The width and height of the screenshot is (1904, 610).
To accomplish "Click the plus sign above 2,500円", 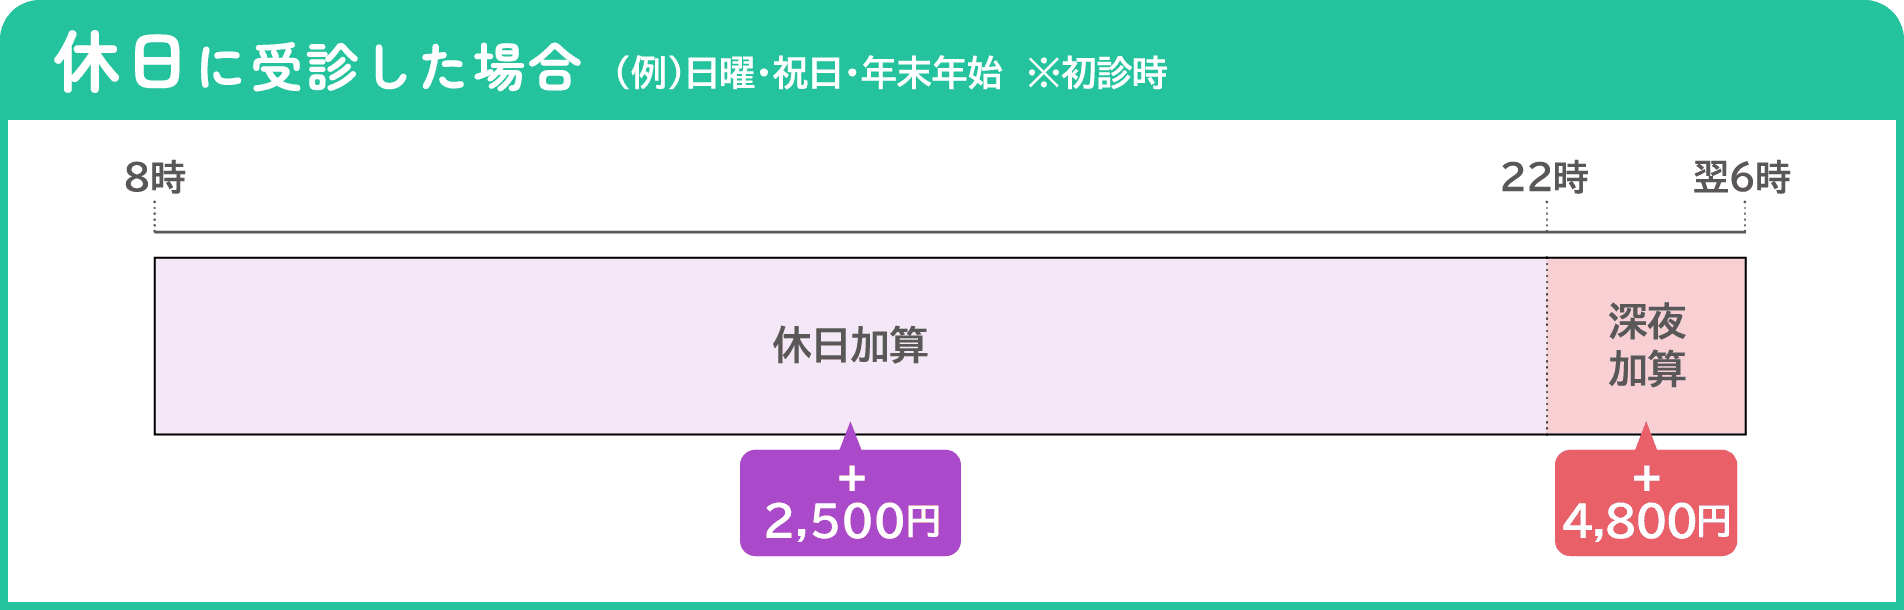I will (x=851, y=479).
